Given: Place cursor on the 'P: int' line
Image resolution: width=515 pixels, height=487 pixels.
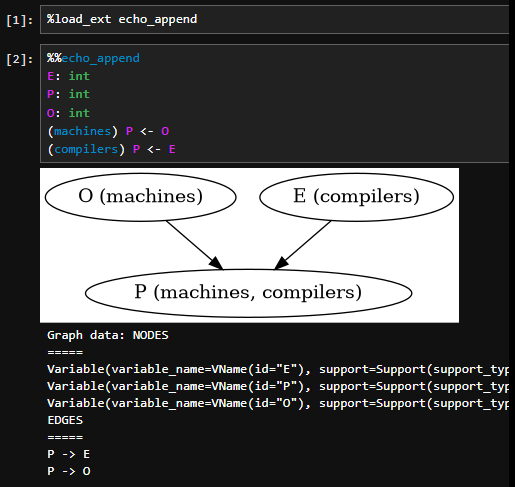Looking at the screenshot, I should point(68,94).
